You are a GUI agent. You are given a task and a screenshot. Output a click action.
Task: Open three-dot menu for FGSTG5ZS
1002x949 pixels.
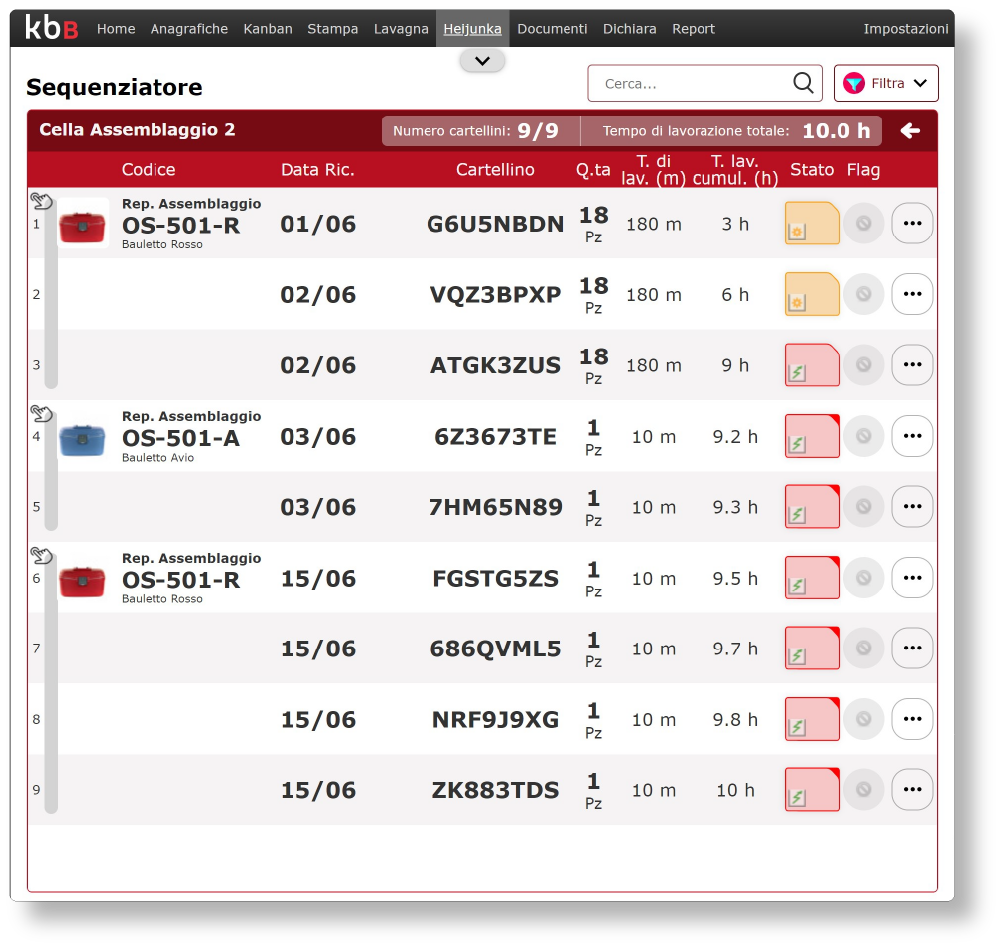(x=911, y=578)
